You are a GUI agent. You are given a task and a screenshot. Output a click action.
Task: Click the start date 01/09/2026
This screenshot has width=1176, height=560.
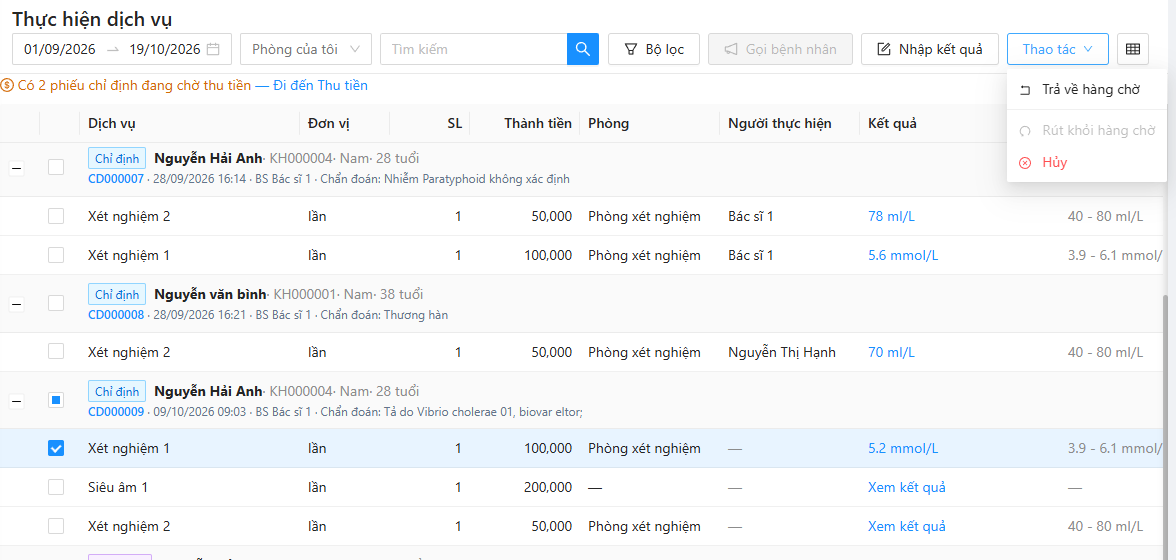[x=60, y=49]
